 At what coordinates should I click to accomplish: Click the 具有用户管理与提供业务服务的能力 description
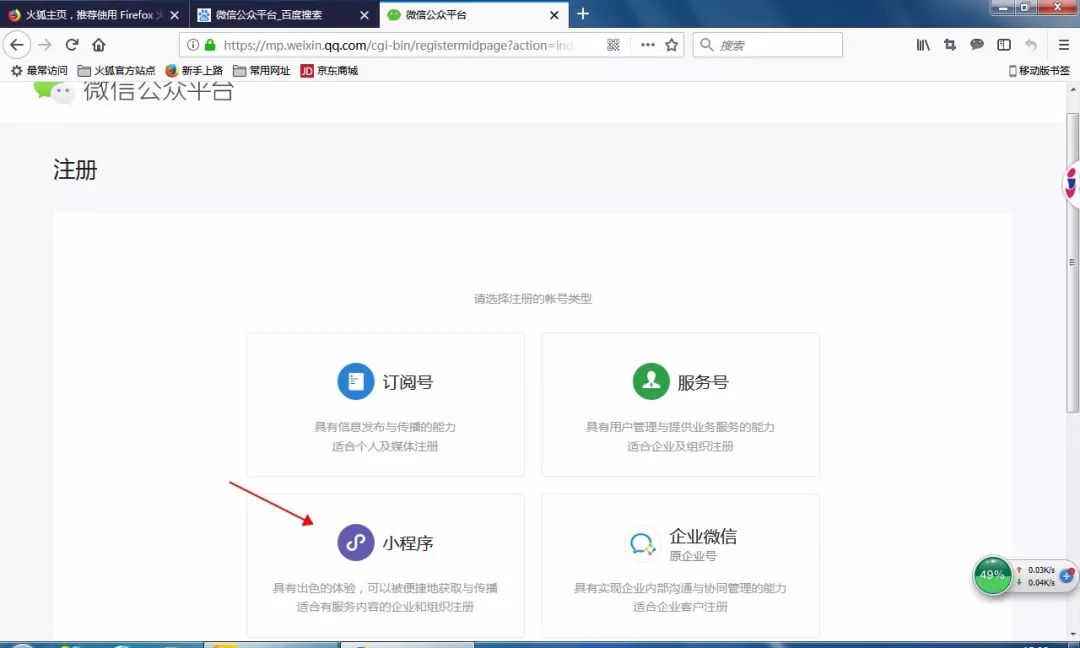click(681, 427)
